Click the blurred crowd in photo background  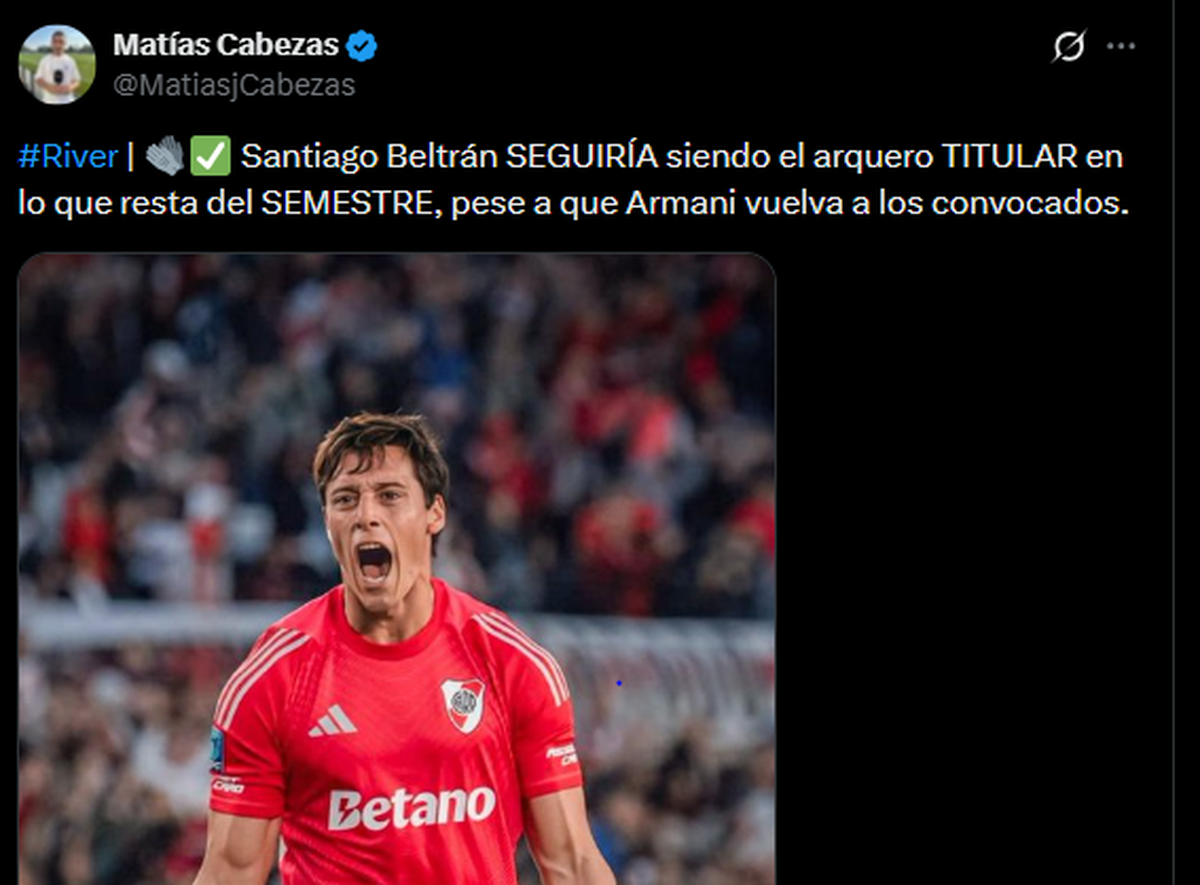600,400
